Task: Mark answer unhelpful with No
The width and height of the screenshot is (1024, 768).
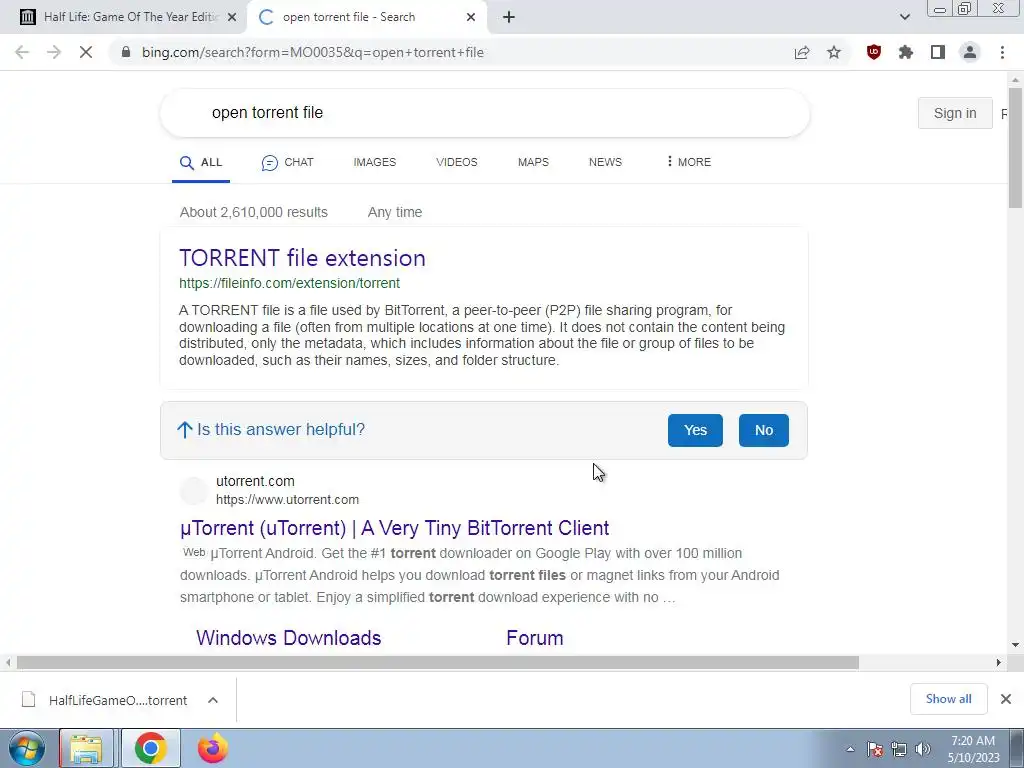Action: [x=763, y=430]
